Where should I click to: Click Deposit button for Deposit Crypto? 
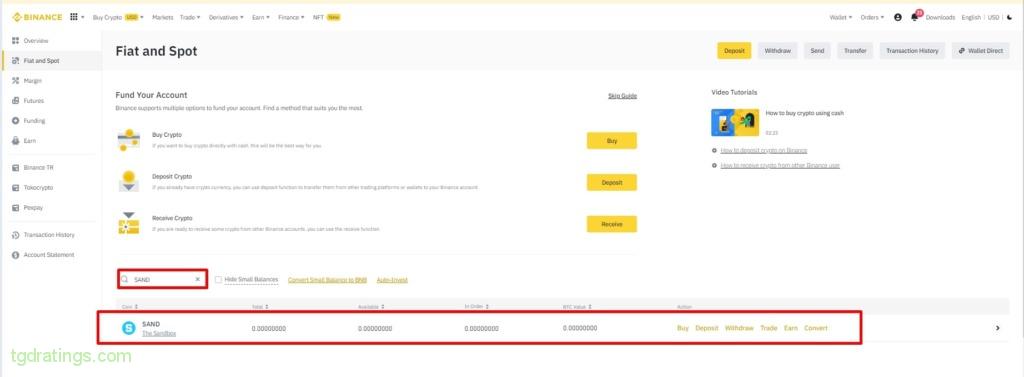612,182
